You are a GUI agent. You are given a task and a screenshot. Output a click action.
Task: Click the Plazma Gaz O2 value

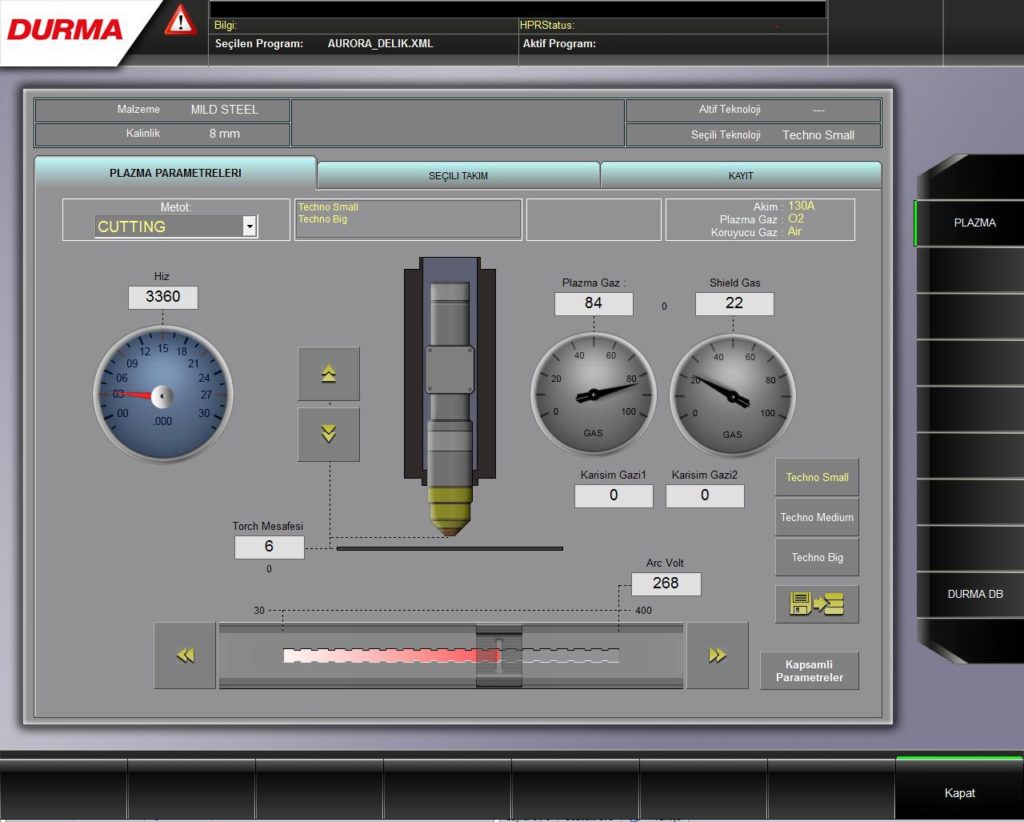[795, 219]
